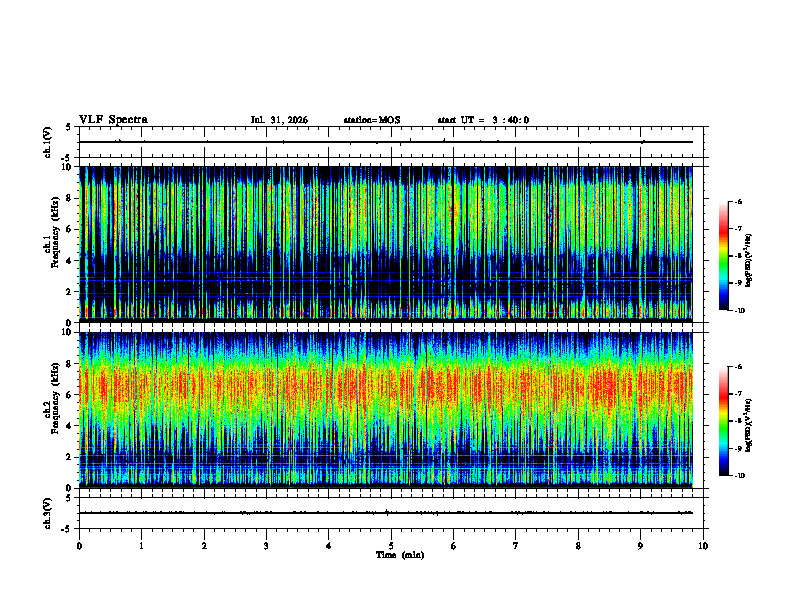Click the "4" kHz tick on ch.2 axis
This screenshot has height=612, width=792.
click(70, 426)
